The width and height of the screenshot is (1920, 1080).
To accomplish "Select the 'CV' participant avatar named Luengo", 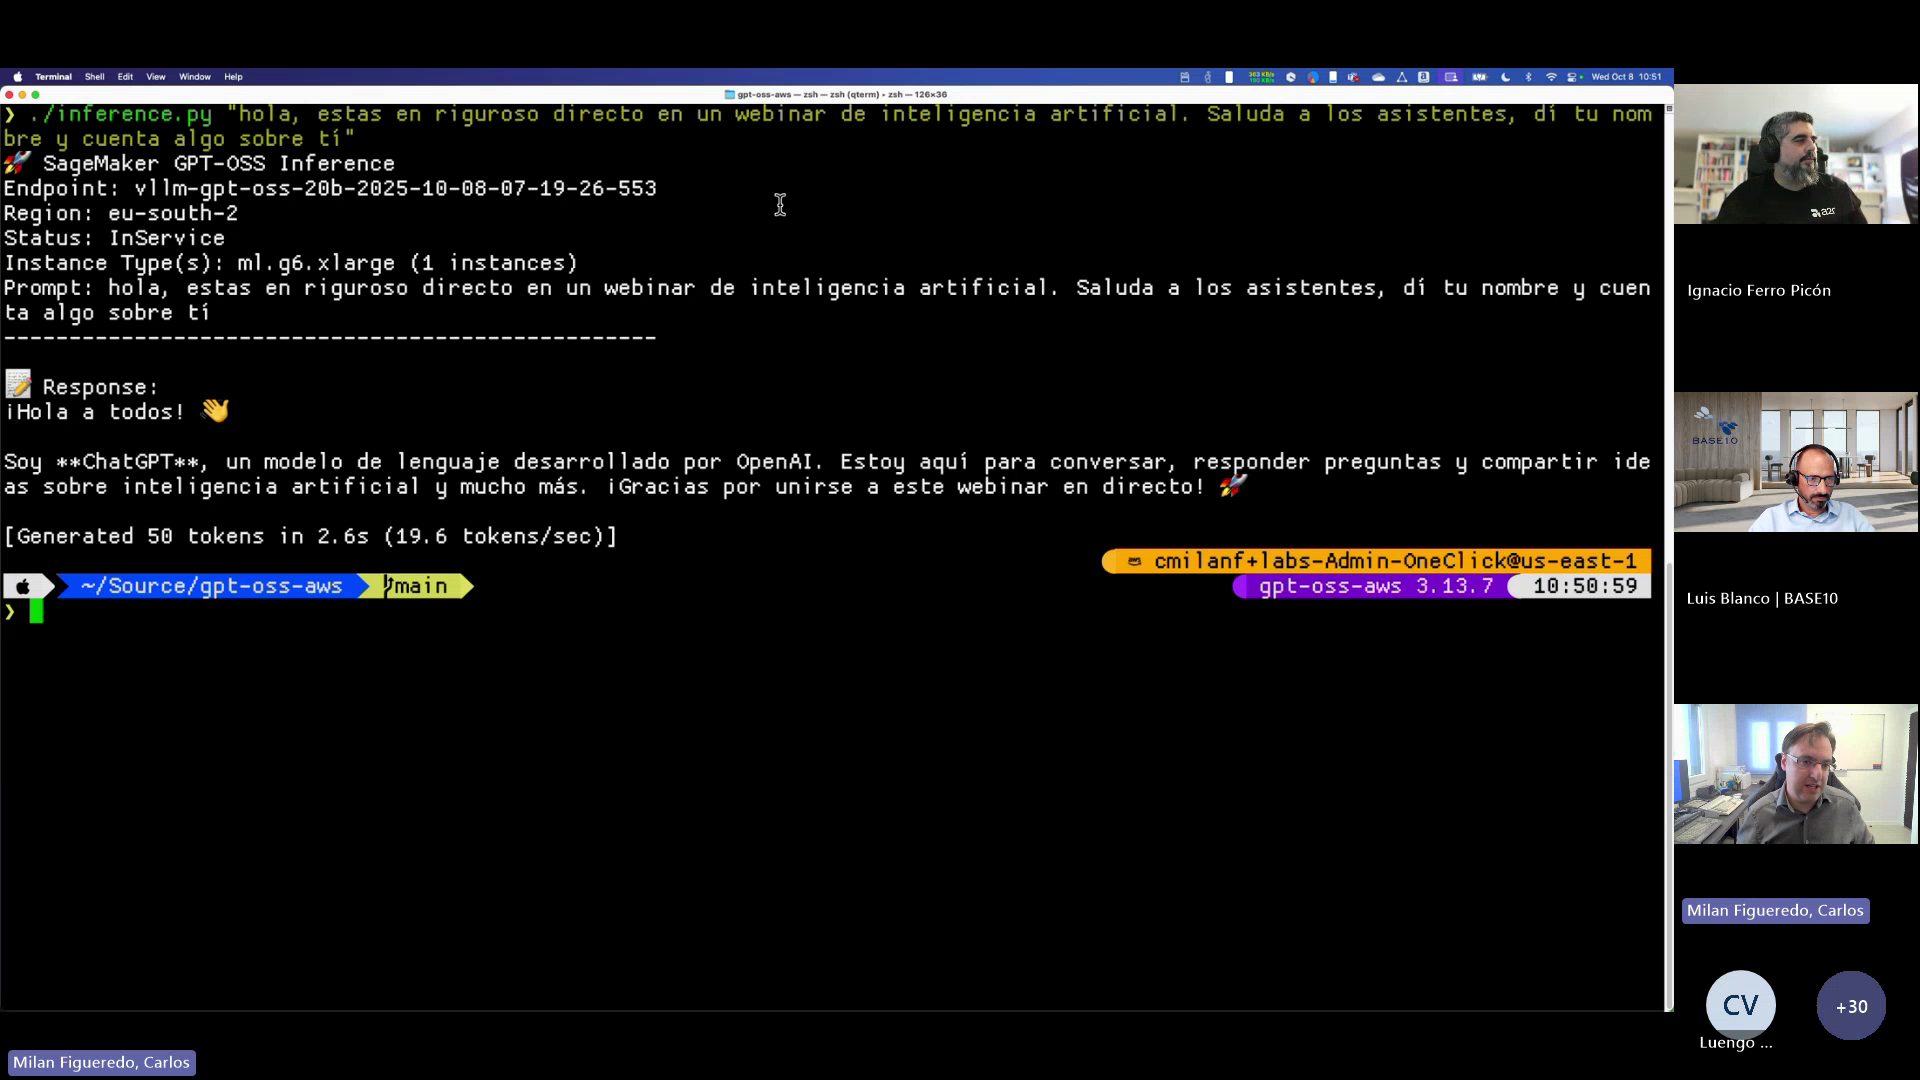I will pyautogui.click(x=1740, y=1006).
